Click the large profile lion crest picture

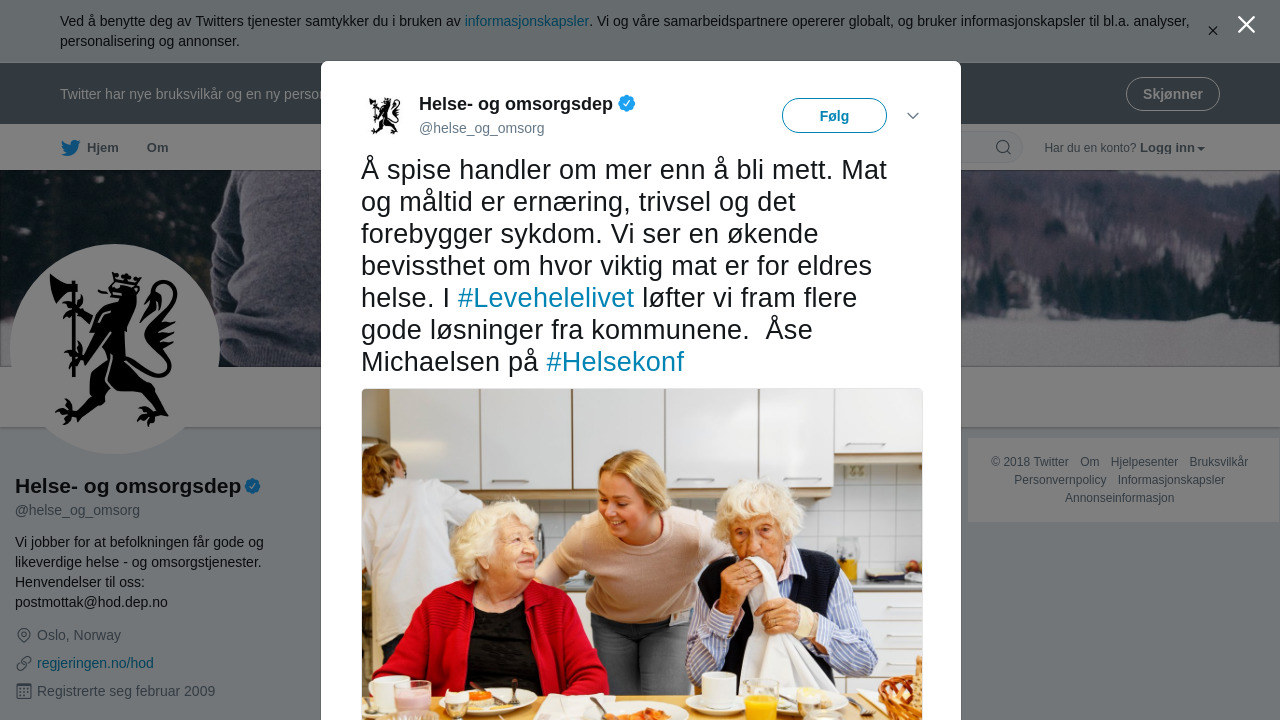[115, 349]
